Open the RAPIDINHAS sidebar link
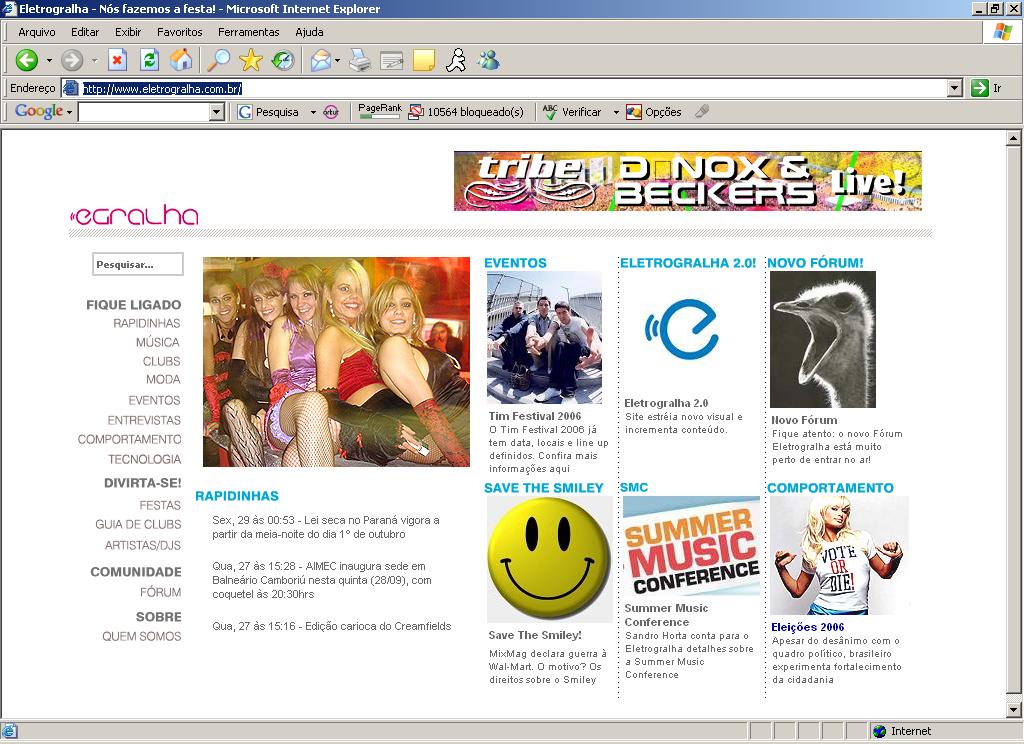This screenshot has width=1024, height=744. coord(146,323)
